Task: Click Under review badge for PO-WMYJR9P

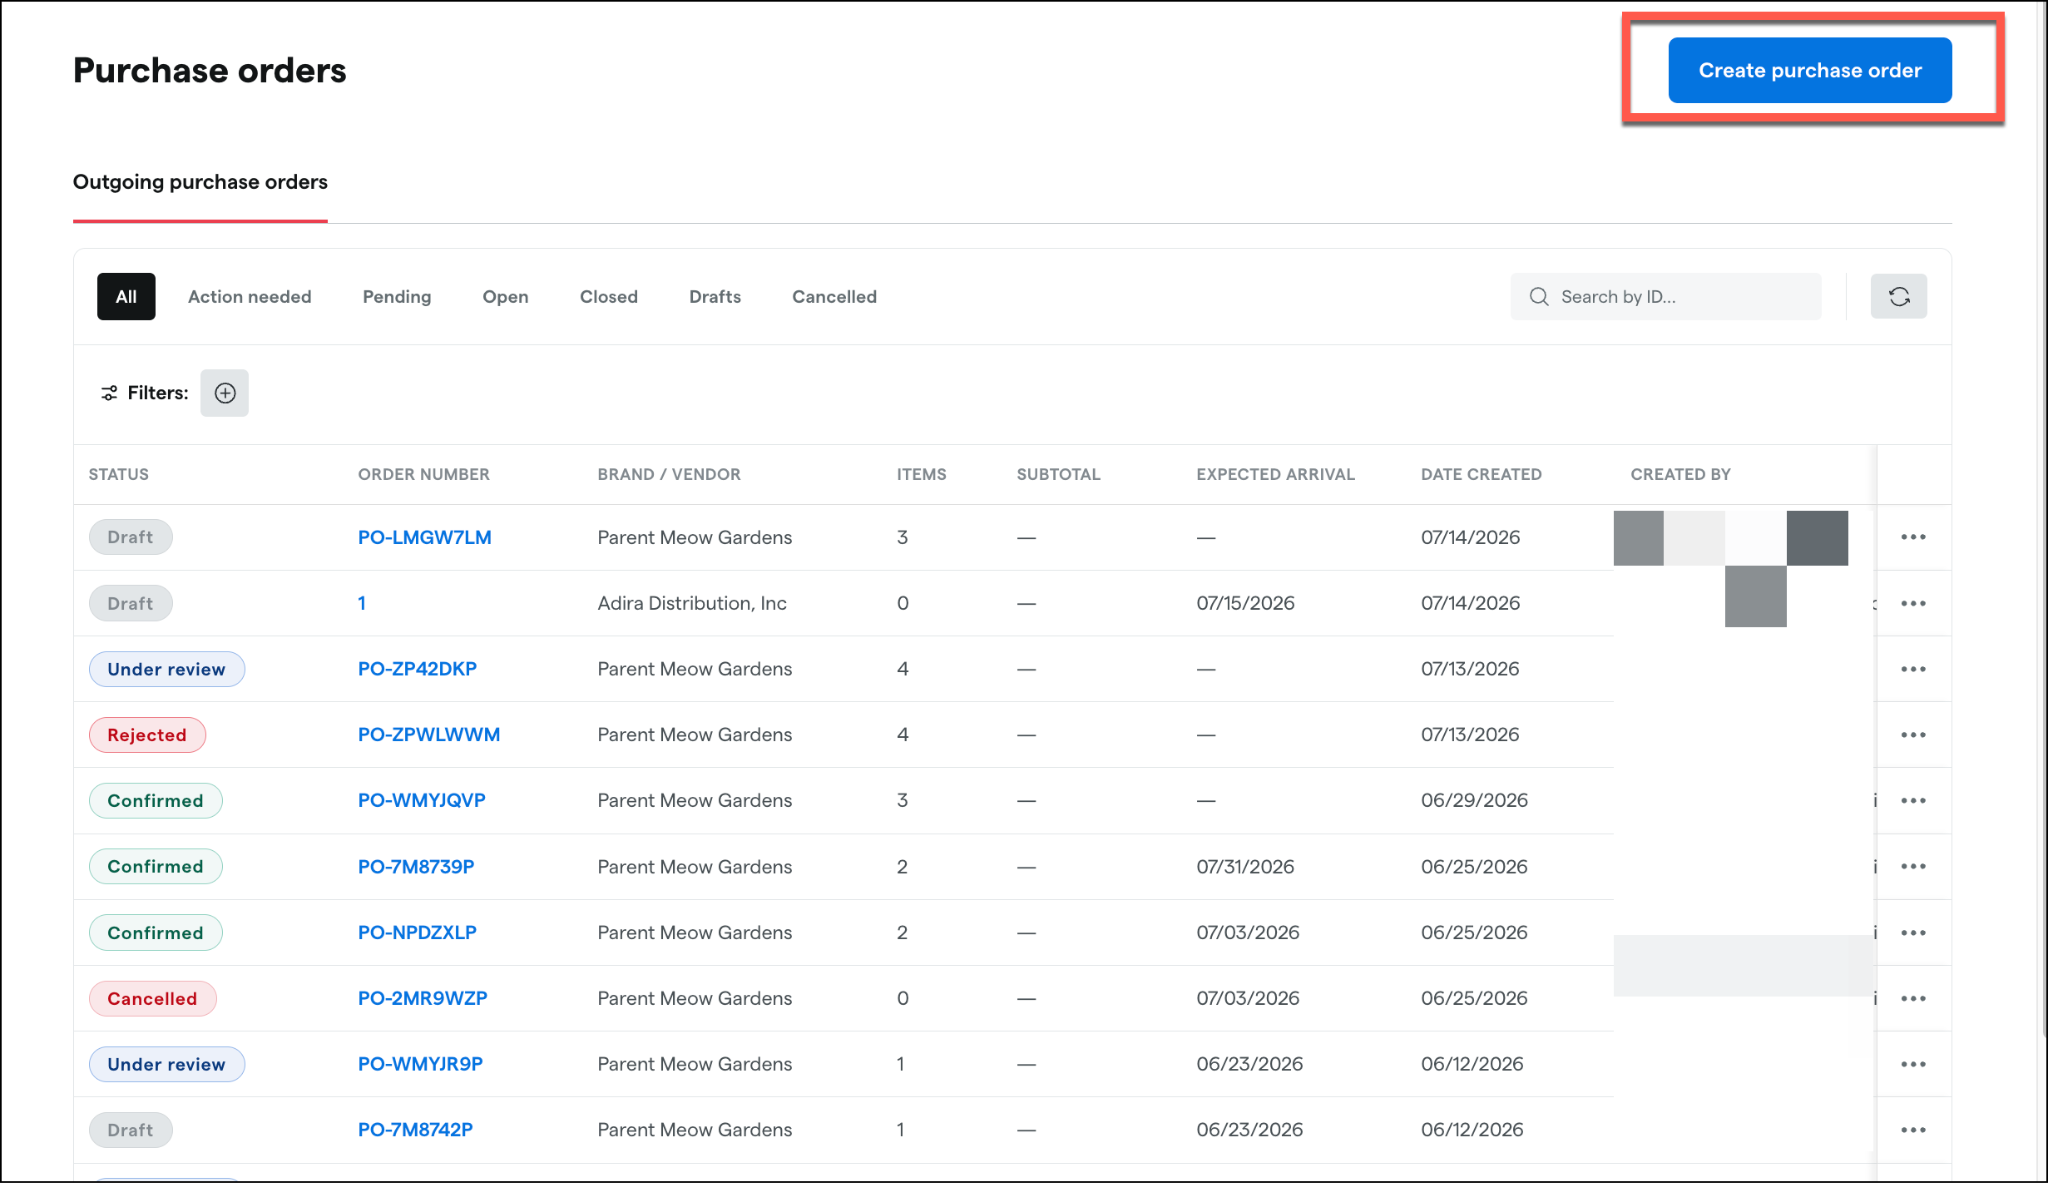Action: pyautogui.click(x=167, y=1064)
